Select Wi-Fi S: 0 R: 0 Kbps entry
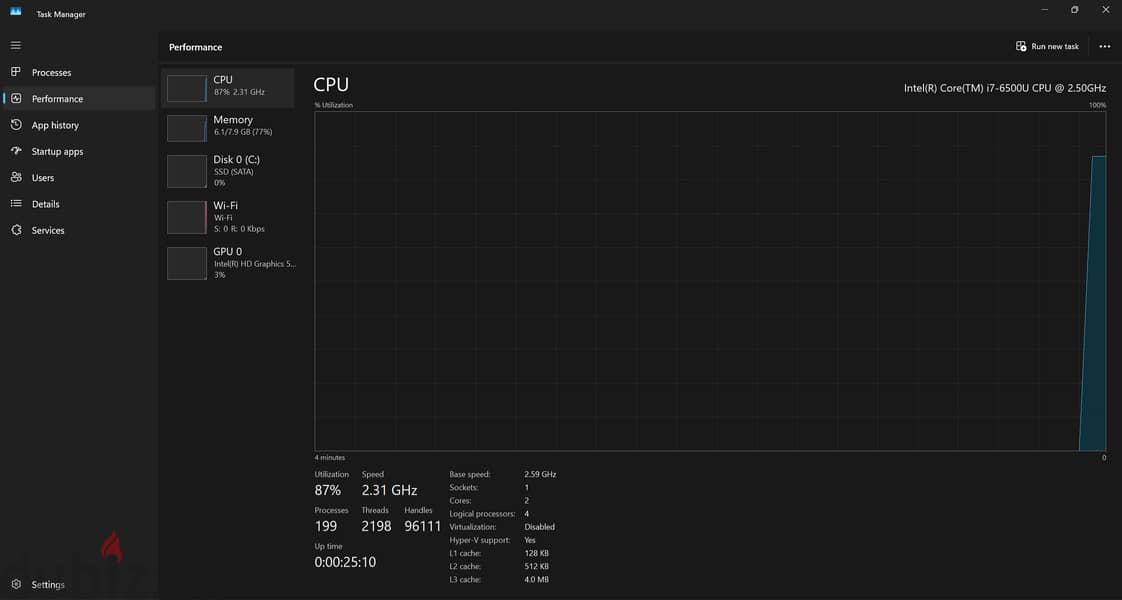Viewport: 1122px width, 600px height. pos(228,217)
